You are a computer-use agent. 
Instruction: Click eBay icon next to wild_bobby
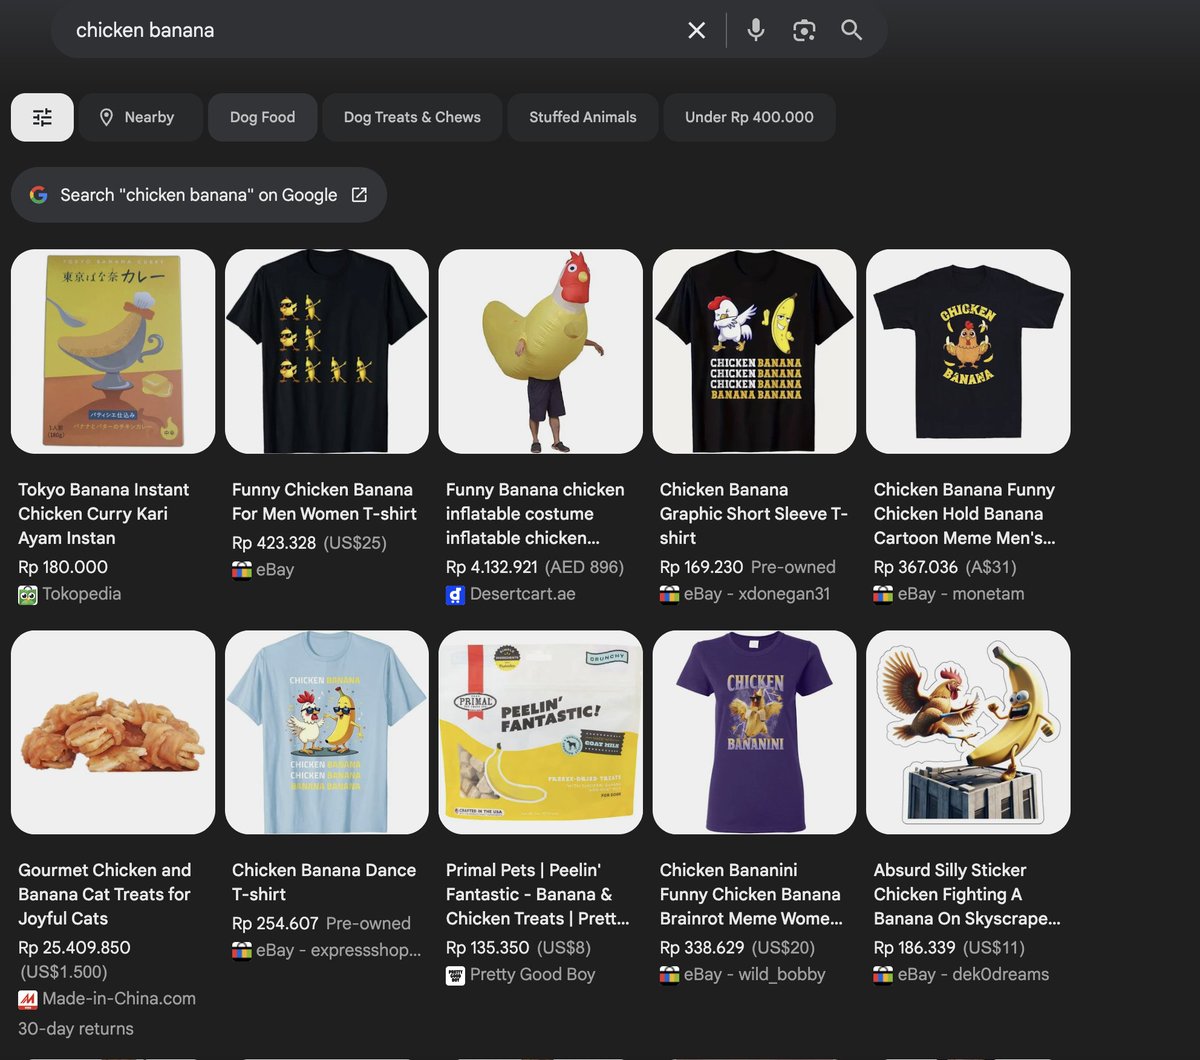[x=670, y=975]
